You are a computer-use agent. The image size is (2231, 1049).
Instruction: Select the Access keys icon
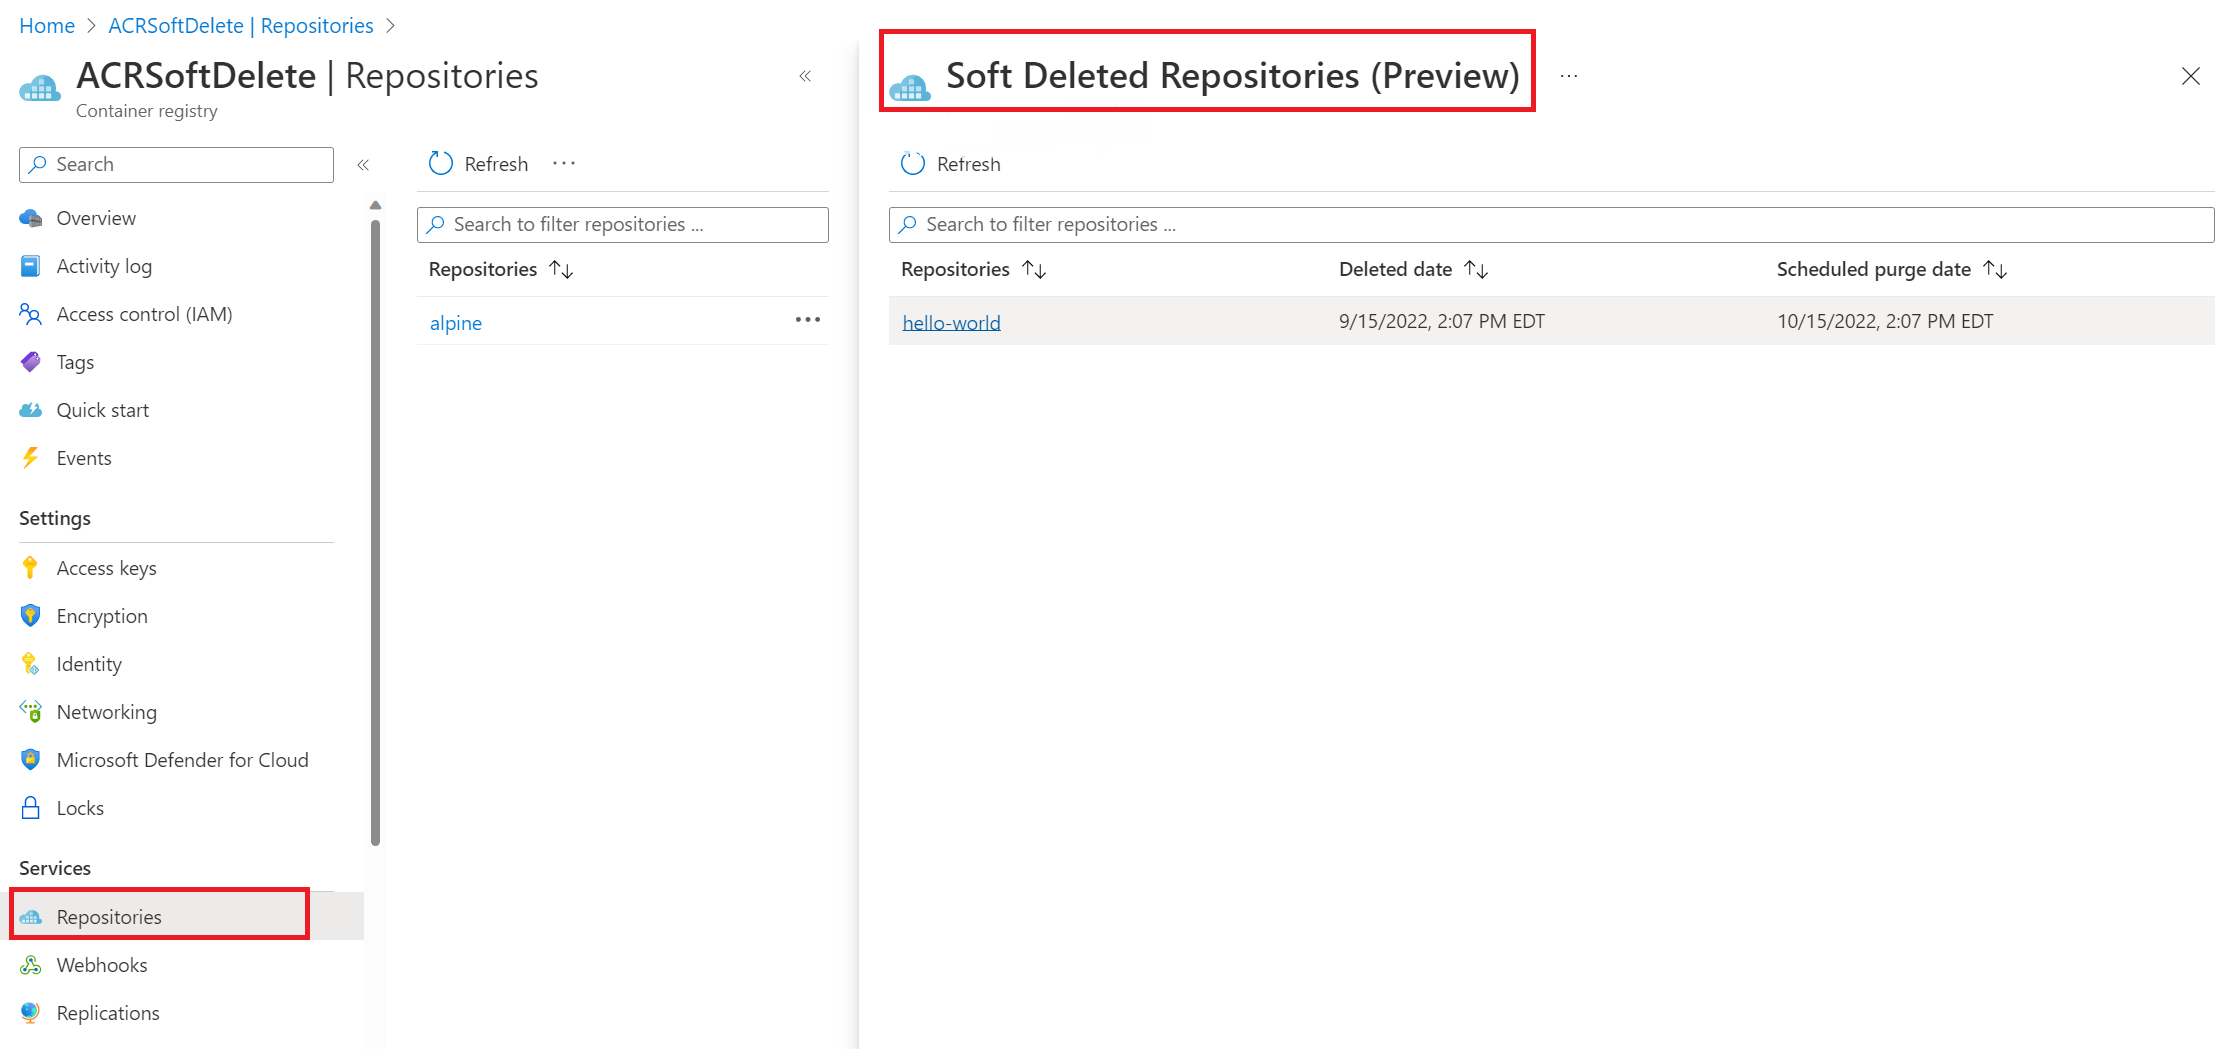pyautogui.click(x=30, y=567)
